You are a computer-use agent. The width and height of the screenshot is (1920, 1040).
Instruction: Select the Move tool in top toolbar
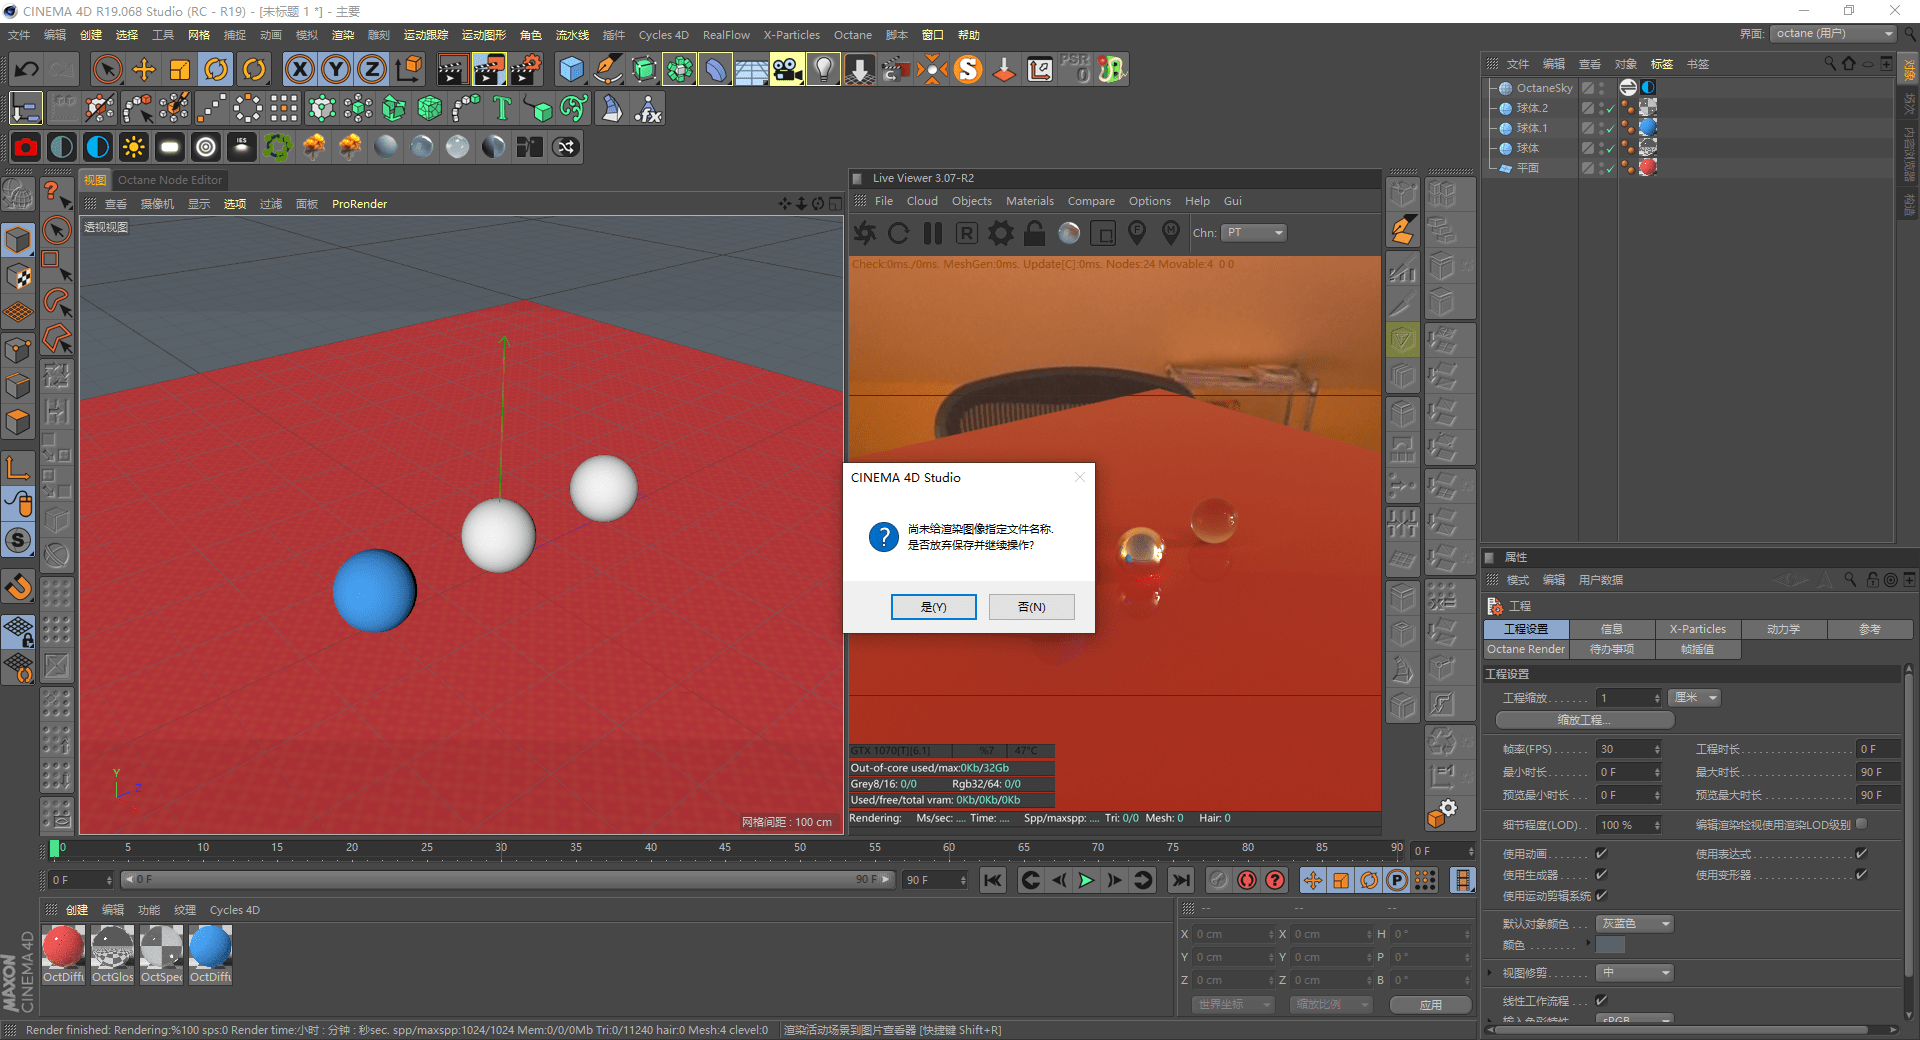(x=144, y=69)
